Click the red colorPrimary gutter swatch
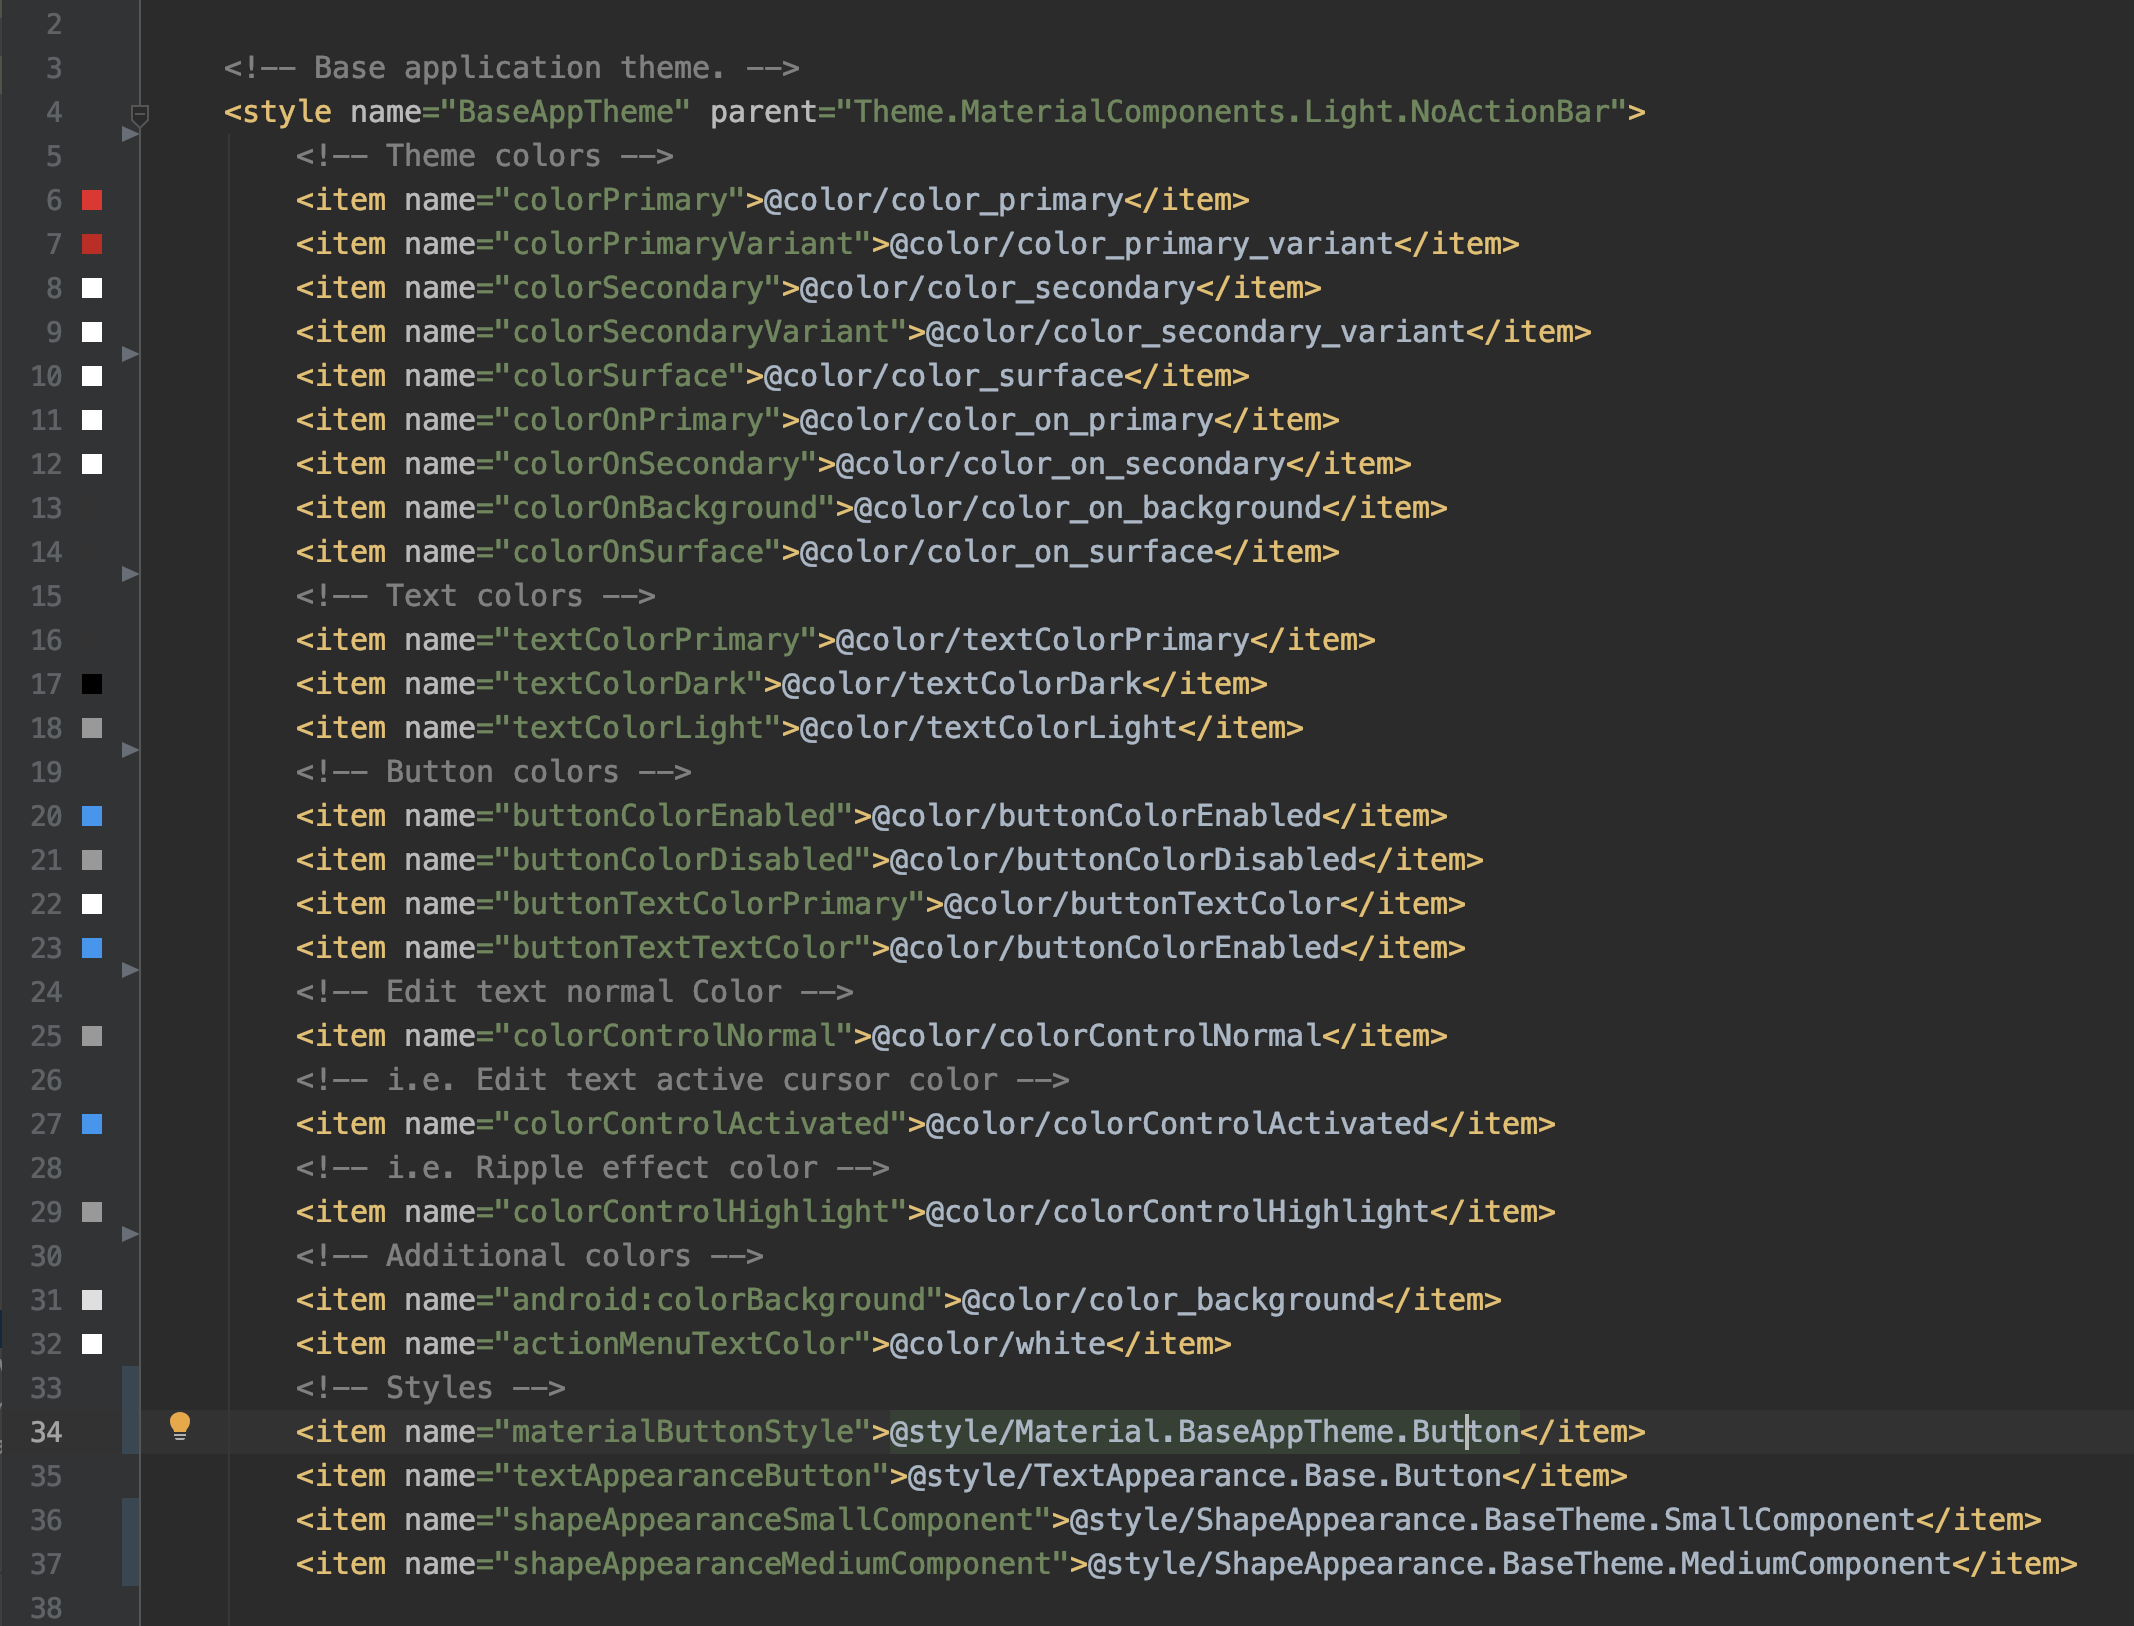Viewport: 2134px width, 1626px height. pyautogui.click(x=92, y=200)
